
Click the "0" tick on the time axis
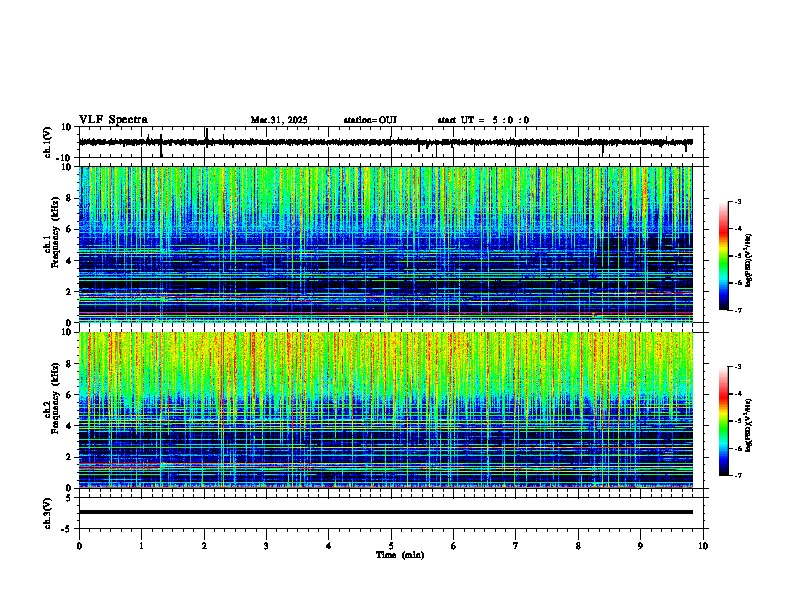tap(79, 546)
